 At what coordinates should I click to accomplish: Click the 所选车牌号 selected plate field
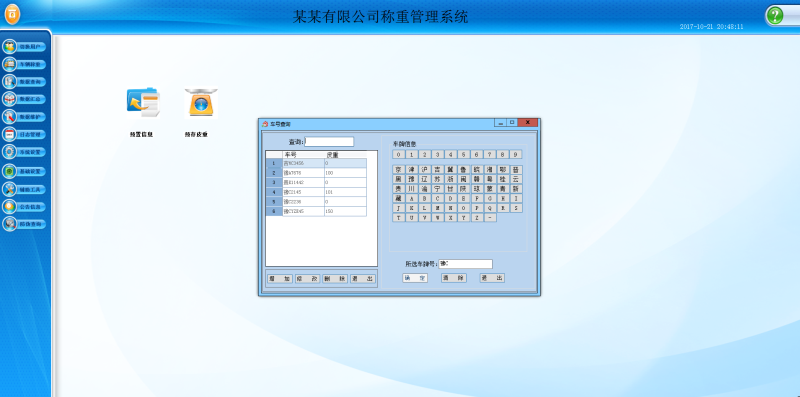(465, 264)
